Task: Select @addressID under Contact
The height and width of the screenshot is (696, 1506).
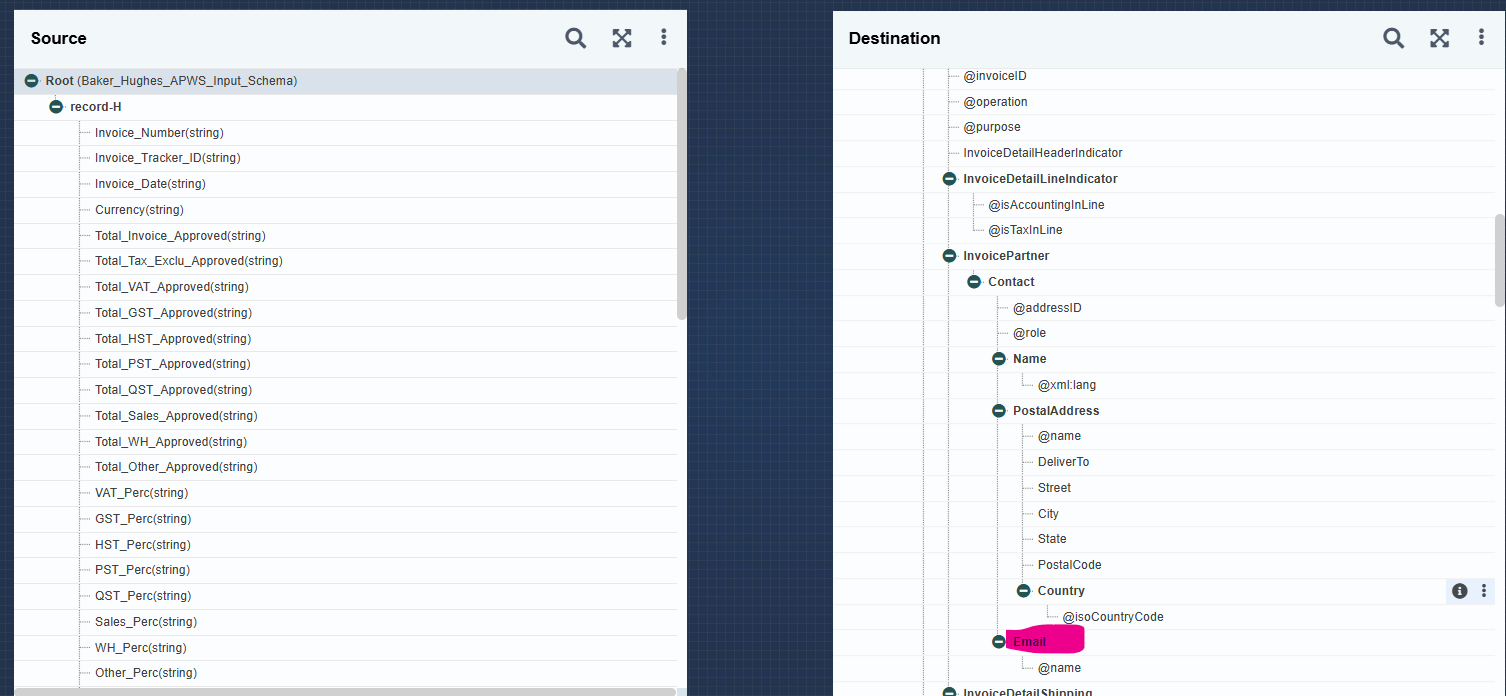Action: [1047, 308]
